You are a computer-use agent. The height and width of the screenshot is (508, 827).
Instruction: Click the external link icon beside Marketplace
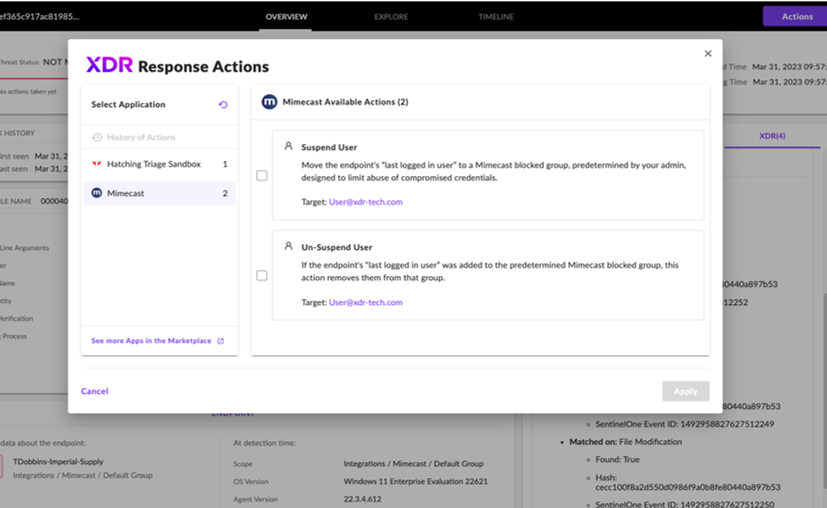coord(221,341)
